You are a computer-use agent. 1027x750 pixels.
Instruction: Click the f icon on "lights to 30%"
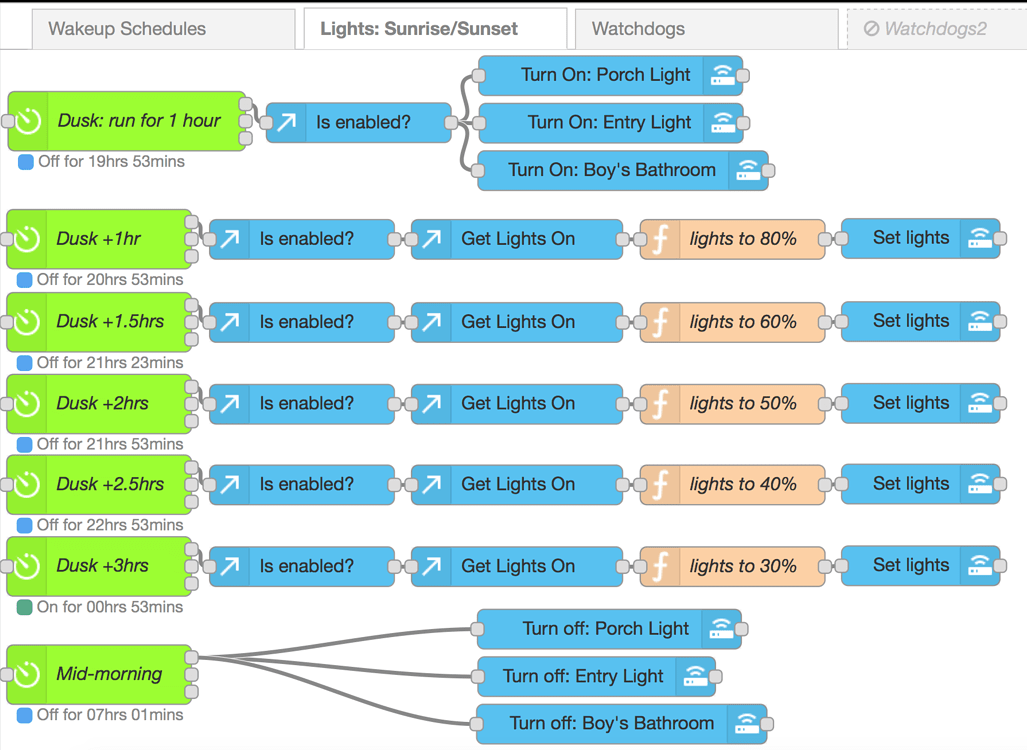coord(662,566)
